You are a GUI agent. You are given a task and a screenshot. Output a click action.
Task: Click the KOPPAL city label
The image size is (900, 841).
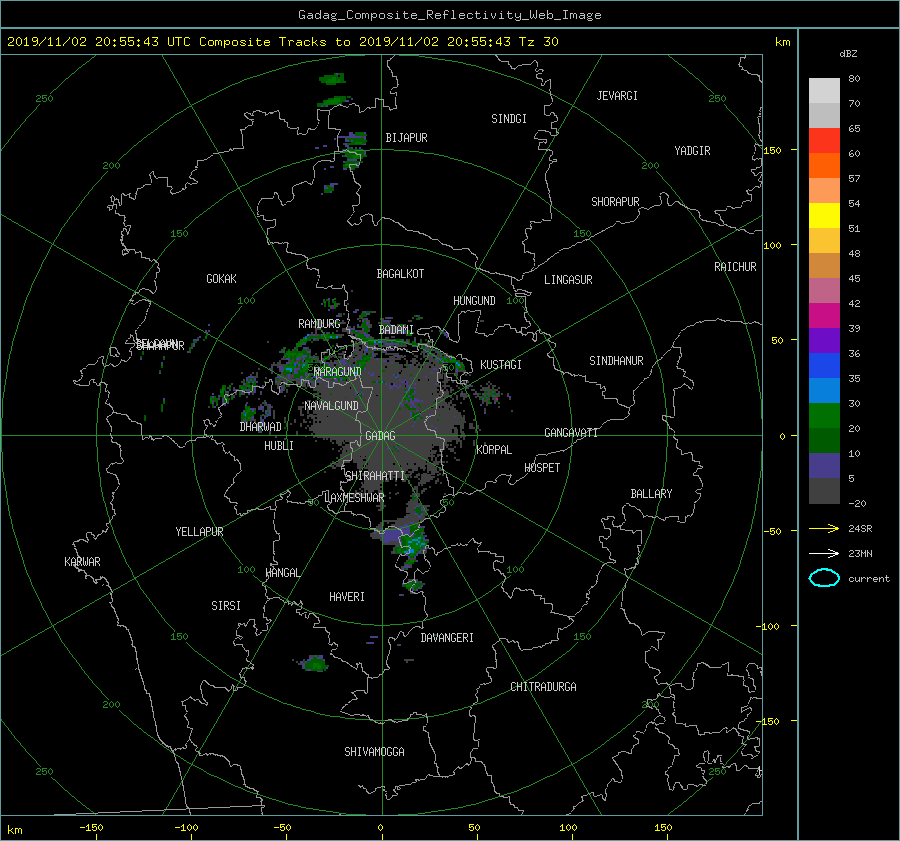(494, 450)
